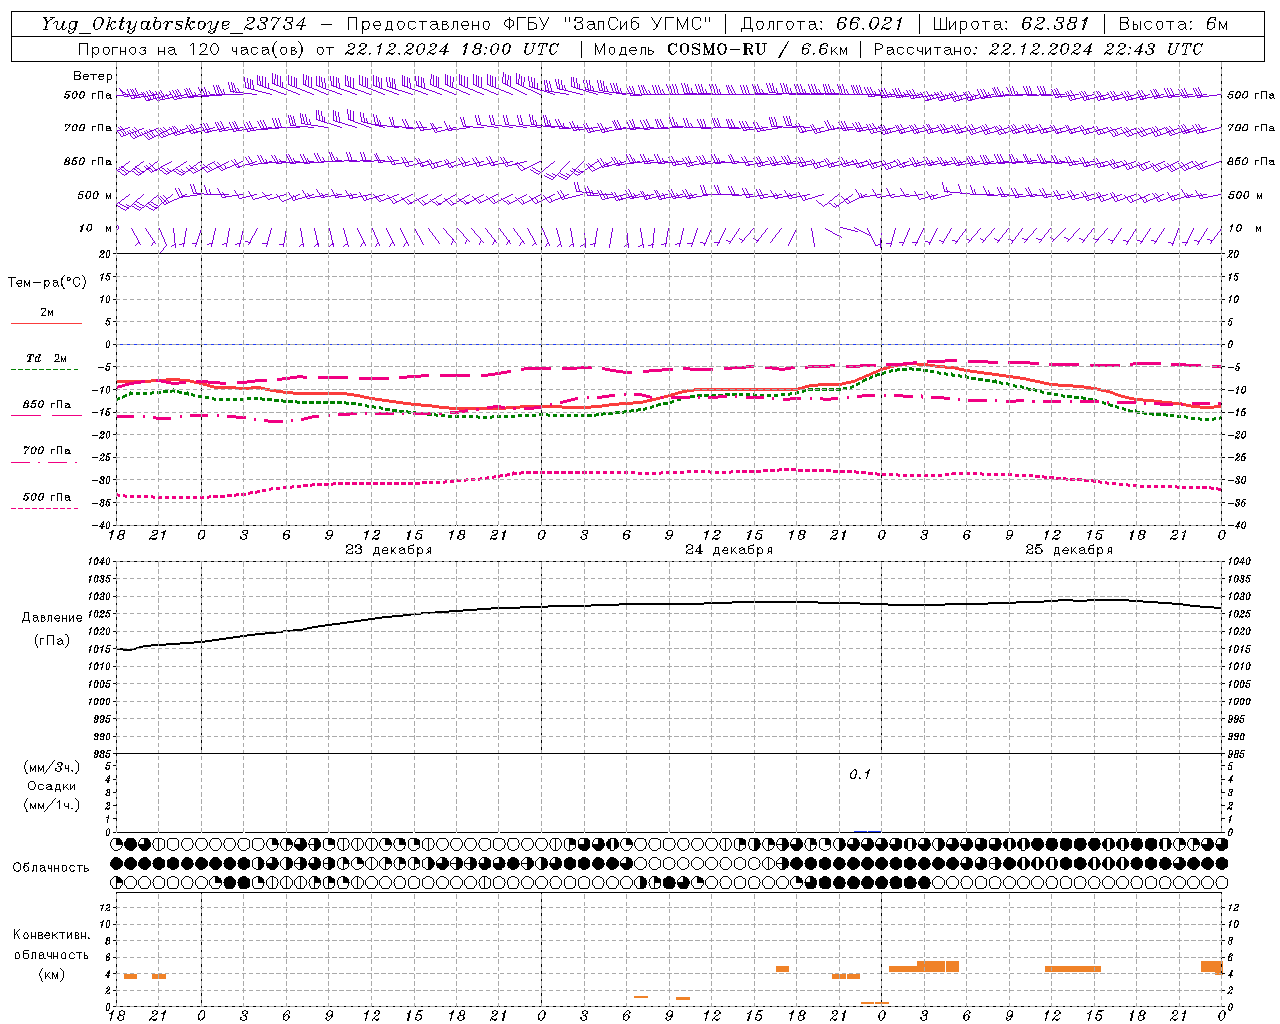This screenshot has width=1280, height=1024.
Task: Click 700 гПа entry in temperature legend
Action: point(47,450)
